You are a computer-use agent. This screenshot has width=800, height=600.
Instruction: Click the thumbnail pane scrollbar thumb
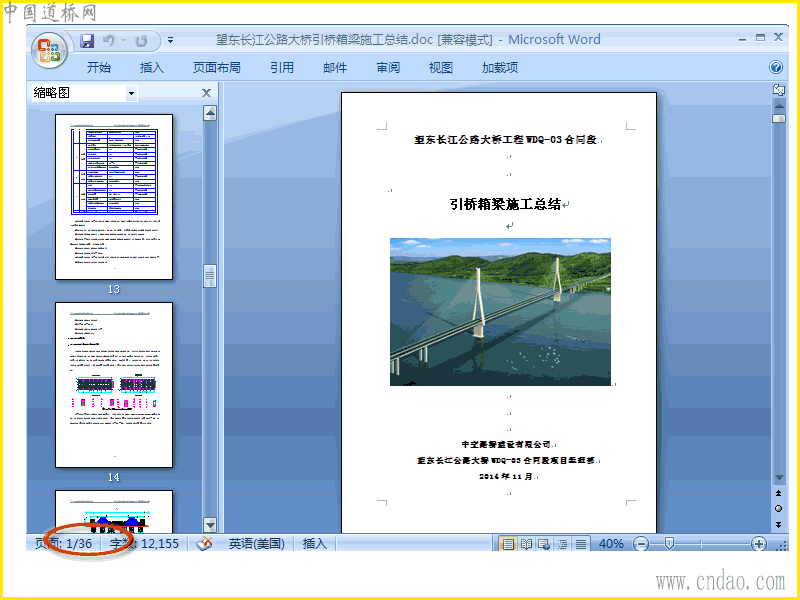(x=210, y=276)
